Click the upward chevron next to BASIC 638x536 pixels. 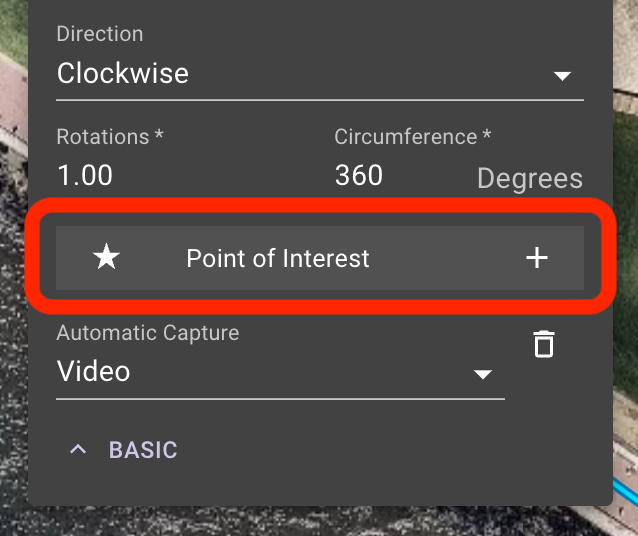78,449
